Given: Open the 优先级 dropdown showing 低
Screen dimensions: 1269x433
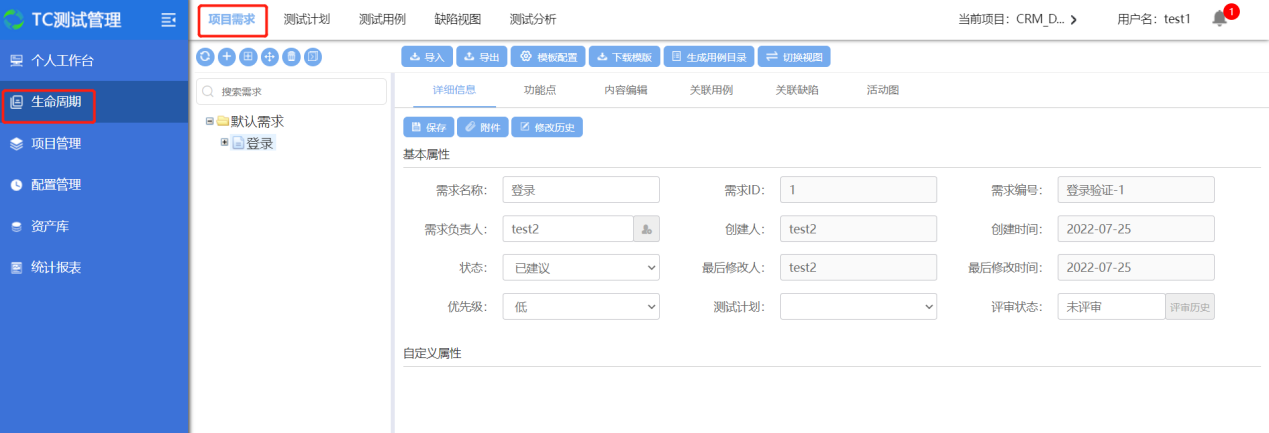Looking at the screenshot, I should pos(581,307).
